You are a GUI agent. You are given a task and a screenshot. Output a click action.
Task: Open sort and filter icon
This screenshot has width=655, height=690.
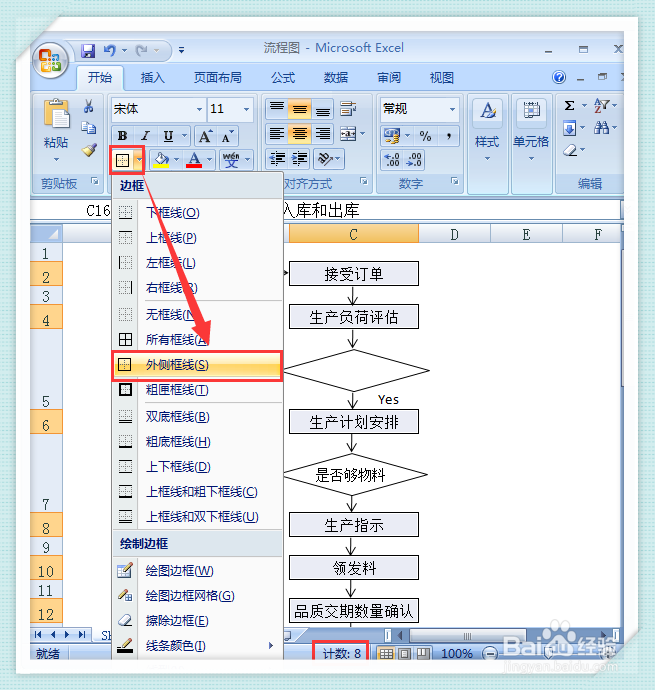click(601, 106)
